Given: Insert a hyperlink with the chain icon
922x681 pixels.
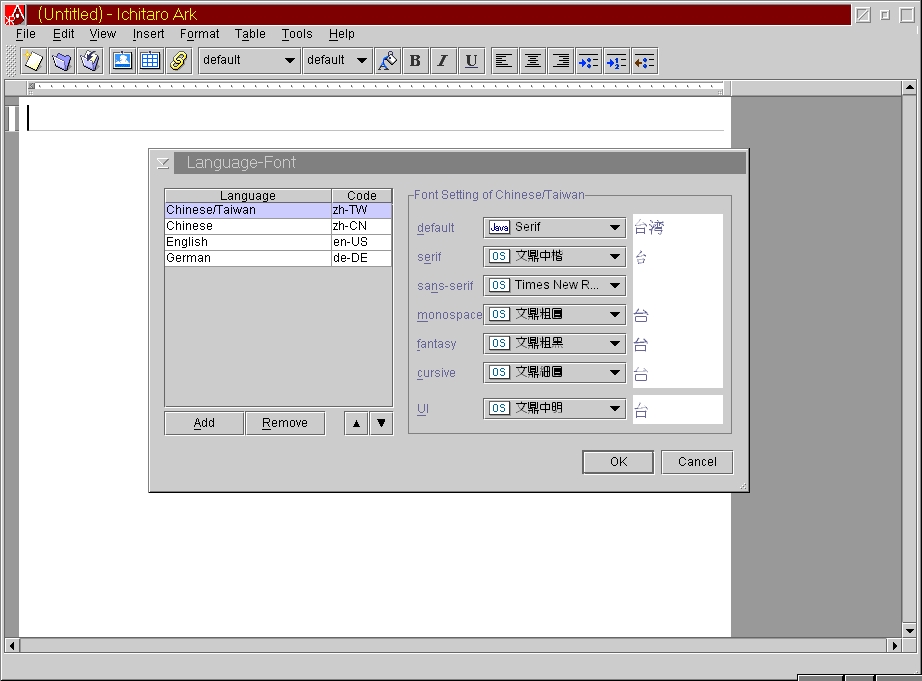Looking at the screenshot, I should click(x=179, y=61).
